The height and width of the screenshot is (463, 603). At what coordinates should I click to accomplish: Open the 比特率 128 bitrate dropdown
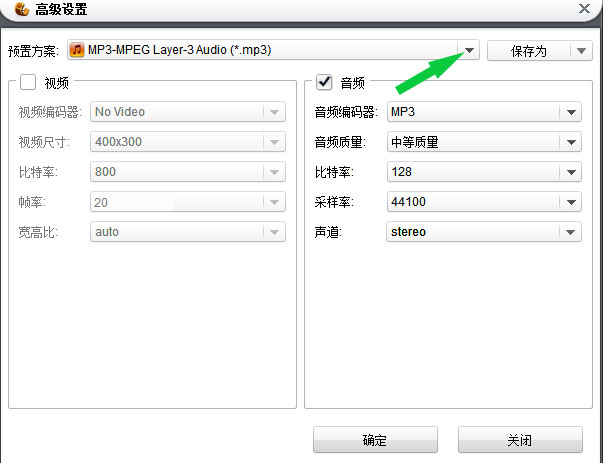click(x=571, y=172)
